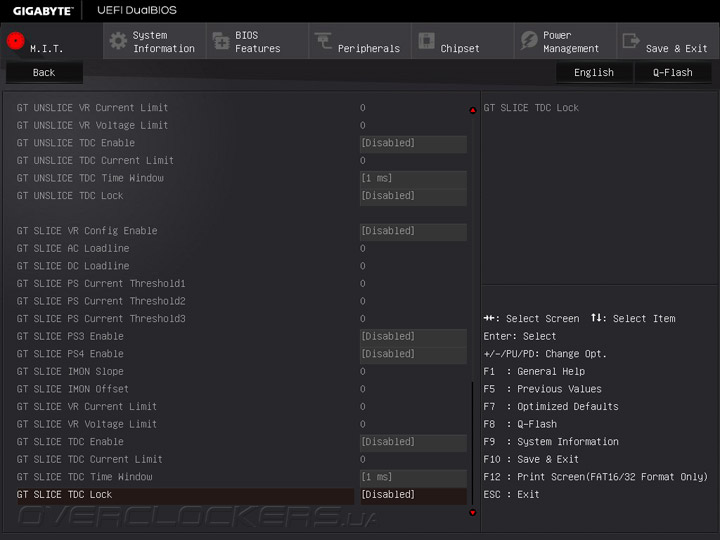Click the System Information gear icon

[118, 42]
